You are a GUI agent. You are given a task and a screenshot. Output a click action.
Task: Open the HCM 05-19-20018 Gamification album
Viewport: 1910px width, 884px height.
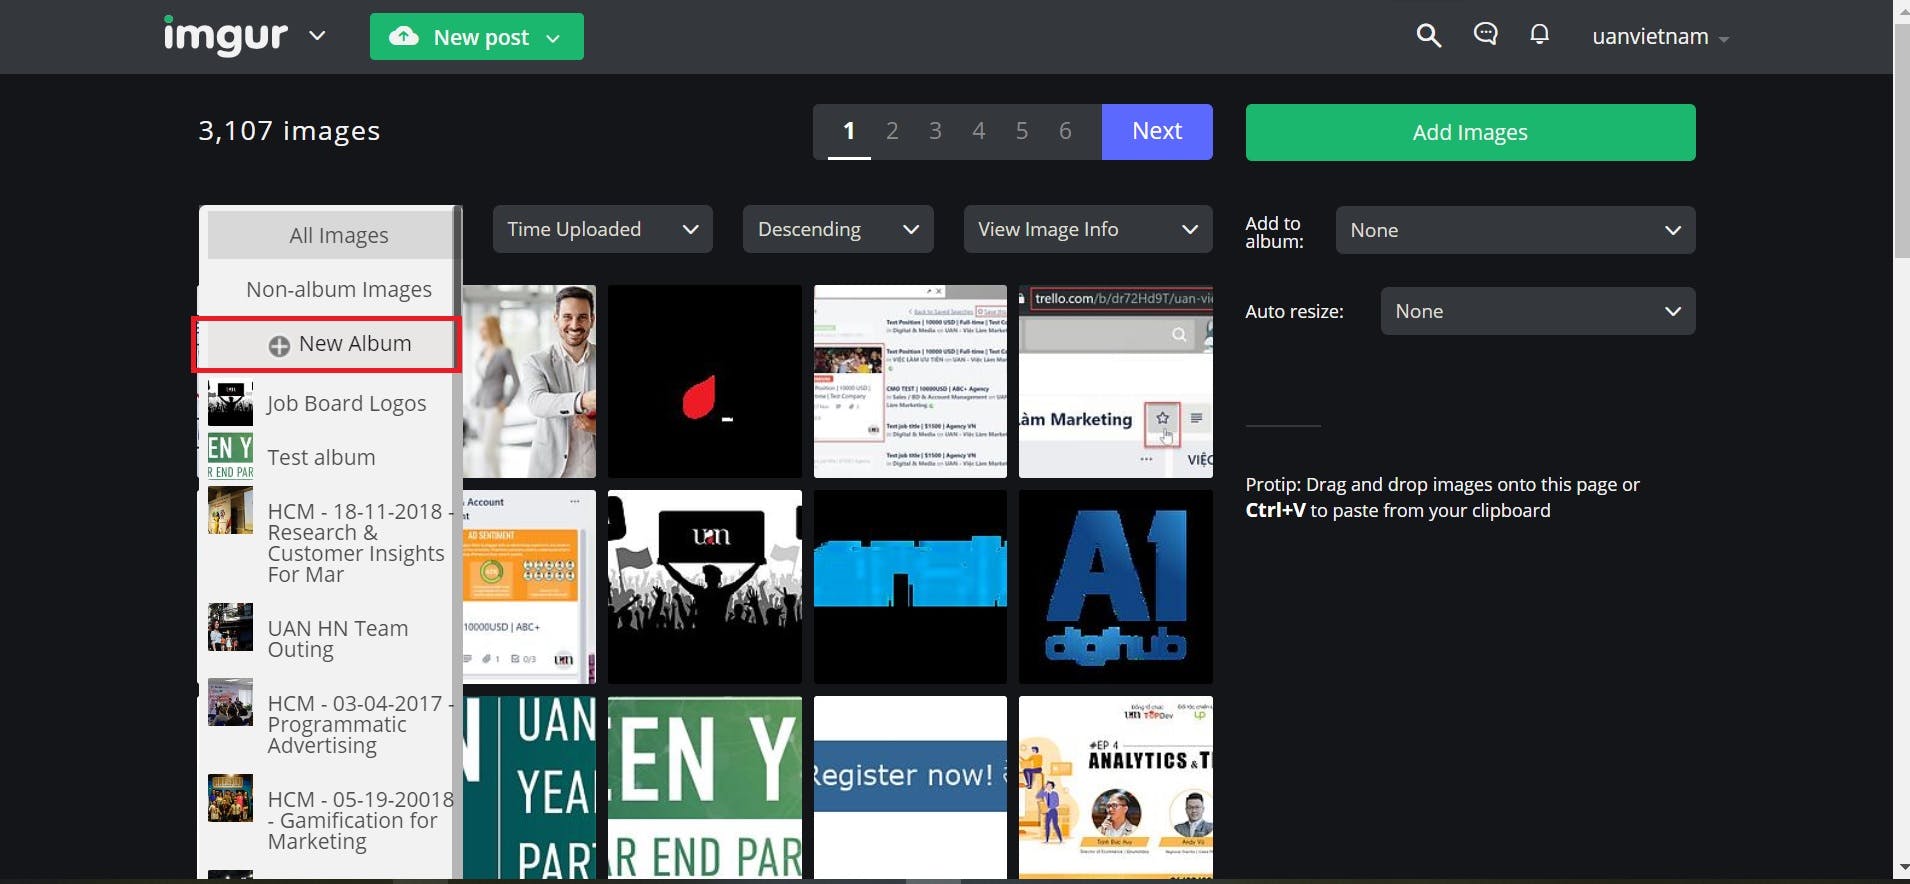click(360, 820)
